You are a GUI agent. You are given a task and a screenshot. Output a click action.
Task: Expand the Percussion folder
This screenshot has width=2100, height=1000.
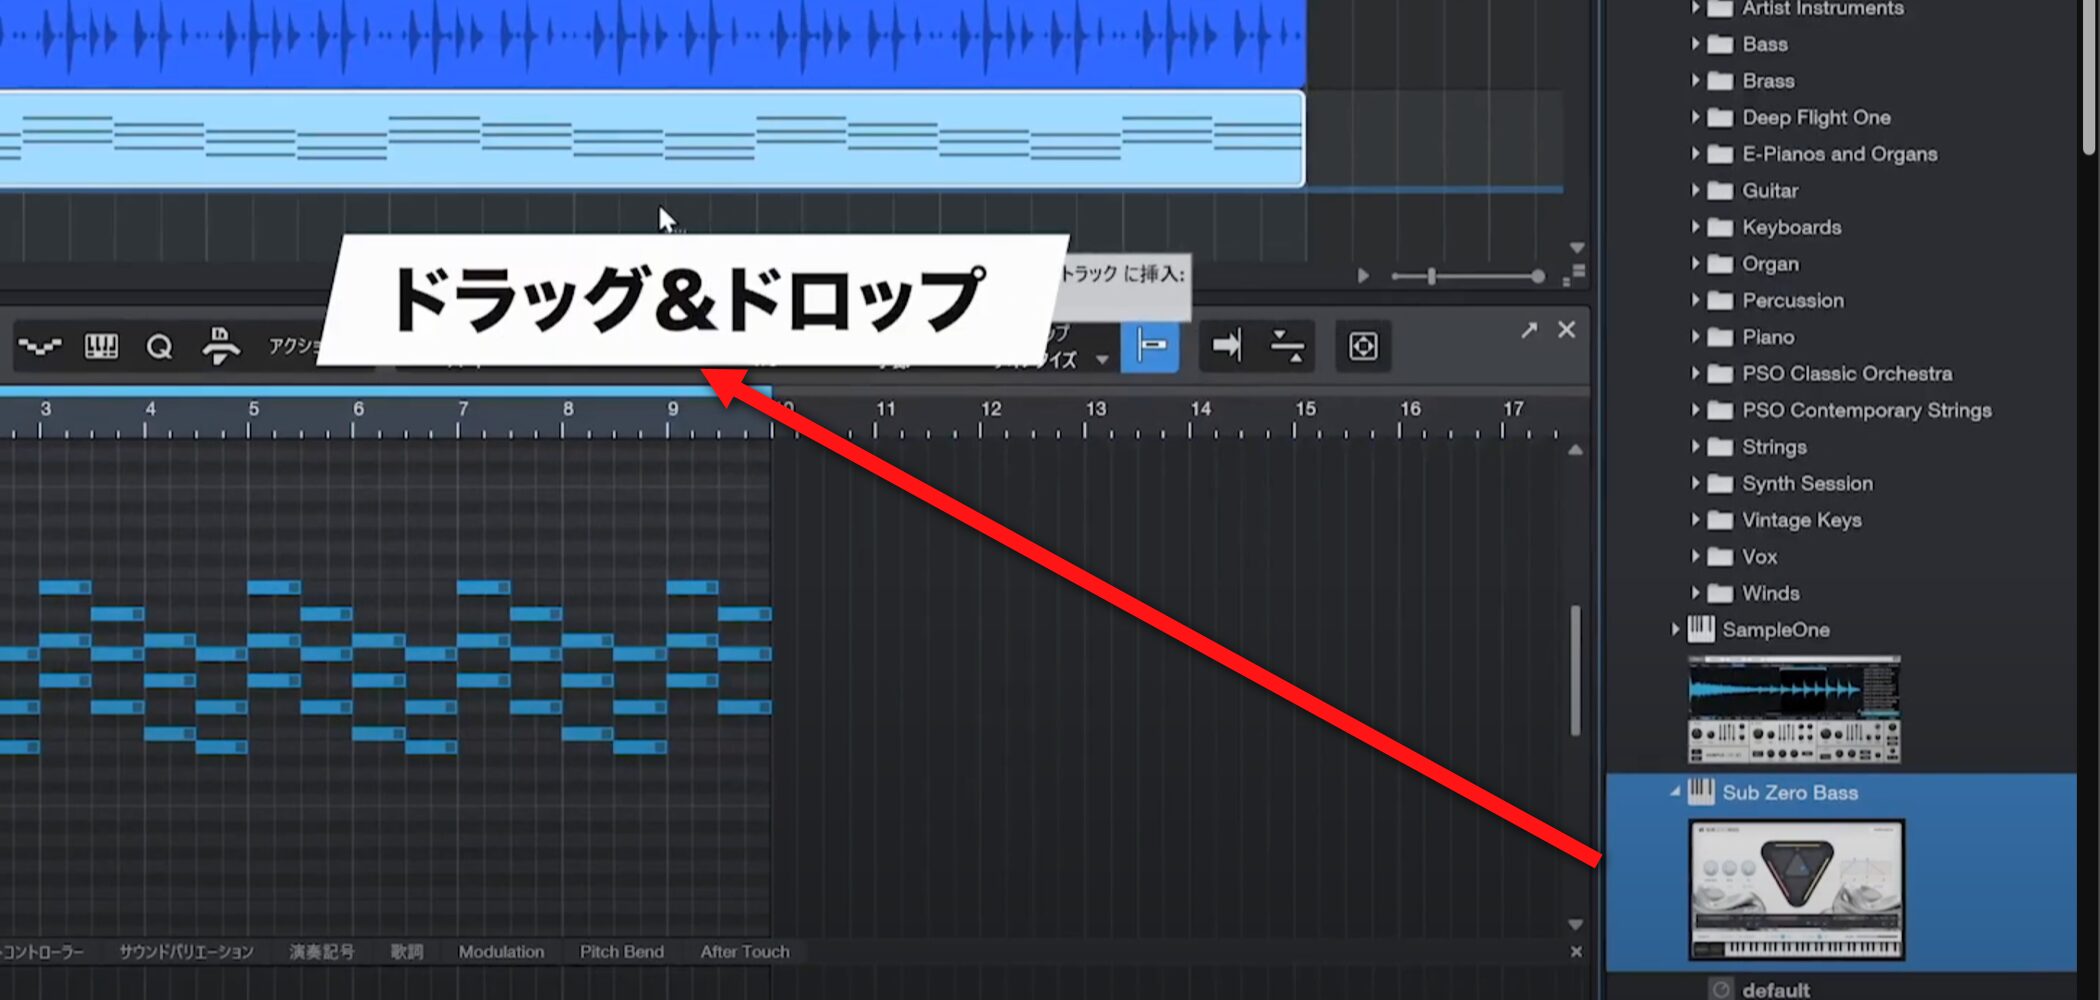pyautogui.click(x=1695, y=300)
